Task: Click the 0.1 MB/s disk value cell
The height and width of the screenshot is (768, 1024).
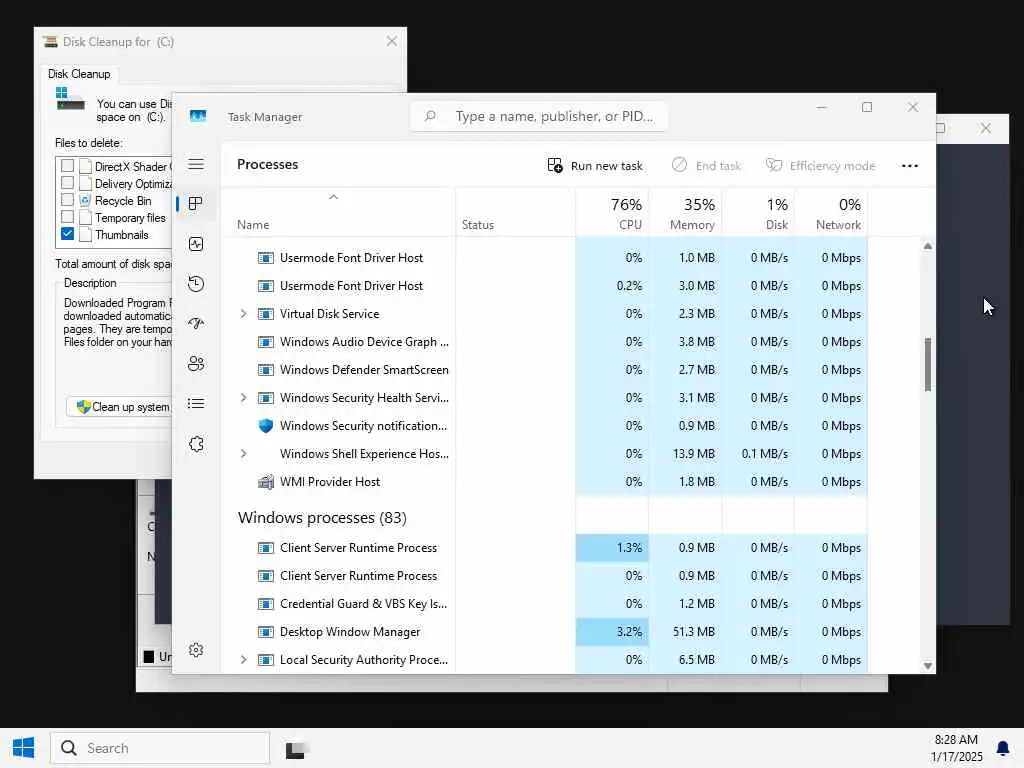Action: click(758, 454)
